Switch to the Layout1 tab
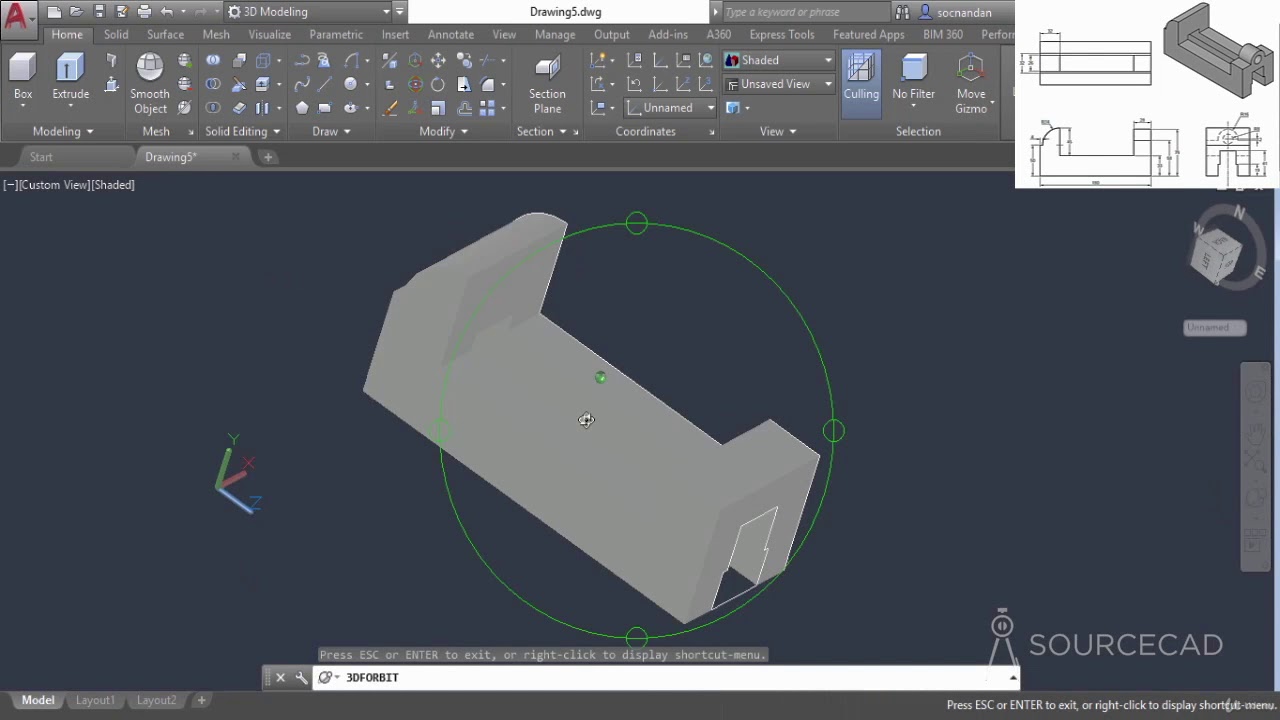This screenshot has width=1280, height=720. [x=95, y=700]
